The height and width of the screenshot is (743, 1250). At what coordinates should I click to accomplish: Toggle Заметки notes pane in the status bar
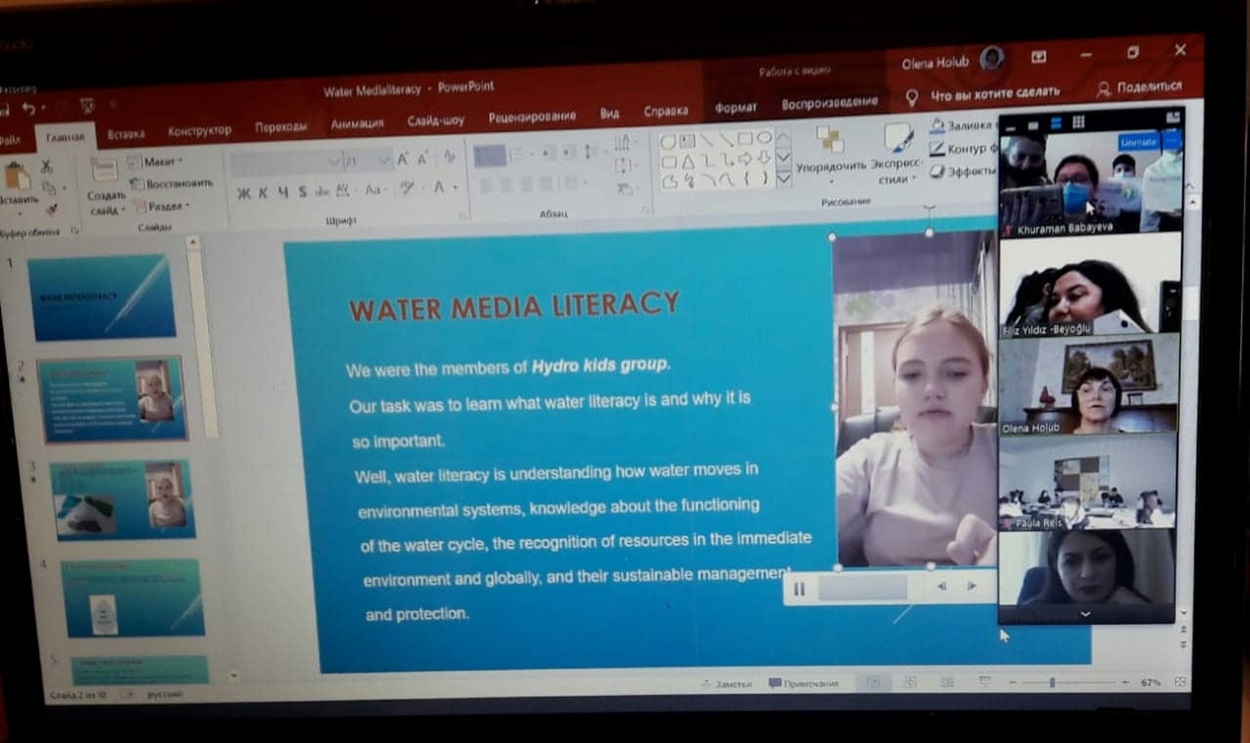[x=726, y=685]
